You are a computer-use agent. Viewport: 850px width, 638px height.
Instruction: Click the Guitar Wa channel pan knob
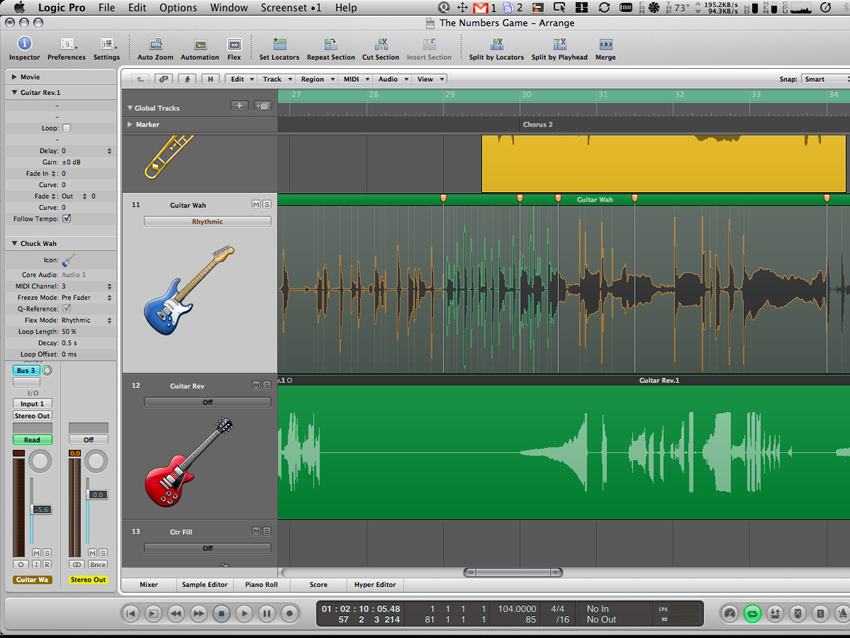click(x=40, y=461)
